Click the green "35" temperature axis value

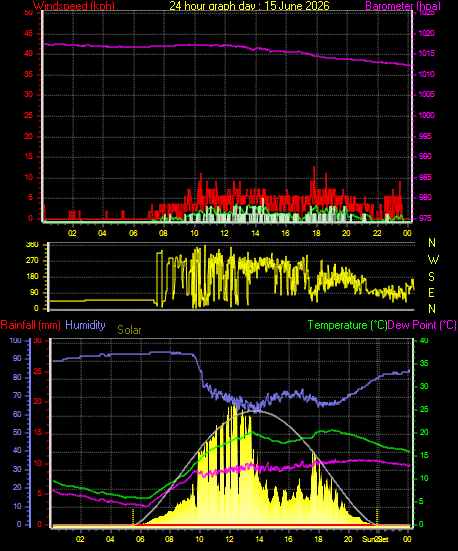point(424,363)
